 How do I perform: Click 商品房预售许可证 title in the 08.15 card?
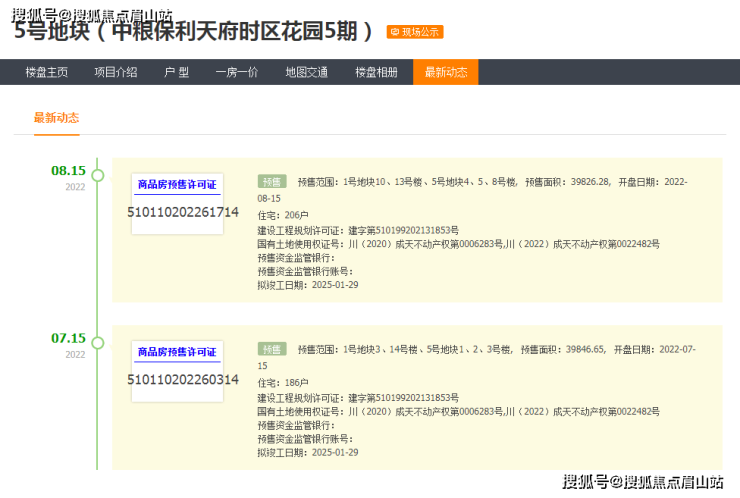click(177, 184)
